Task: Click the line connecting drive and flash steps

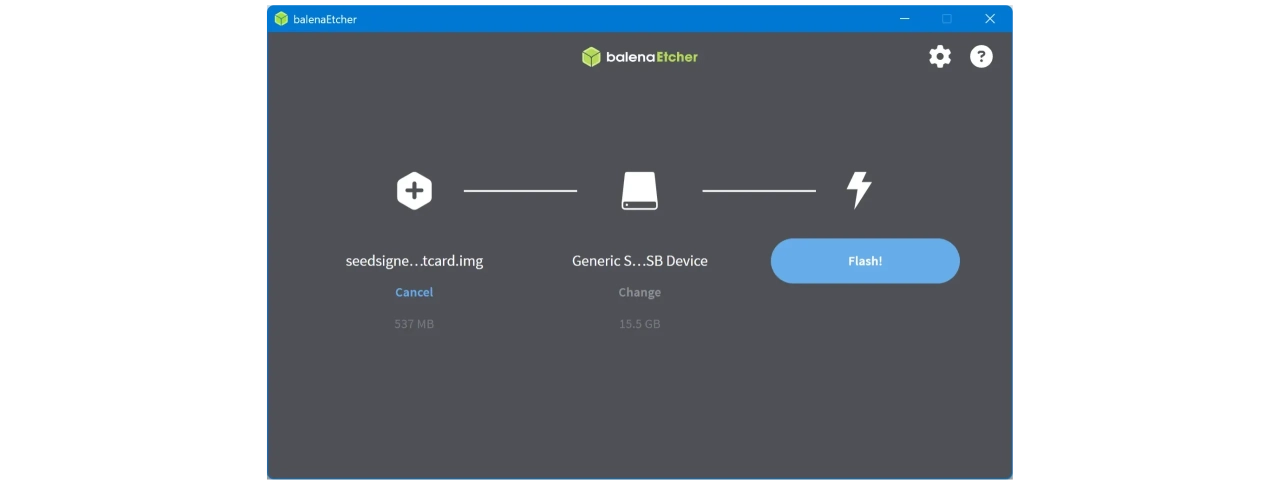Action: tap(758, 190)
